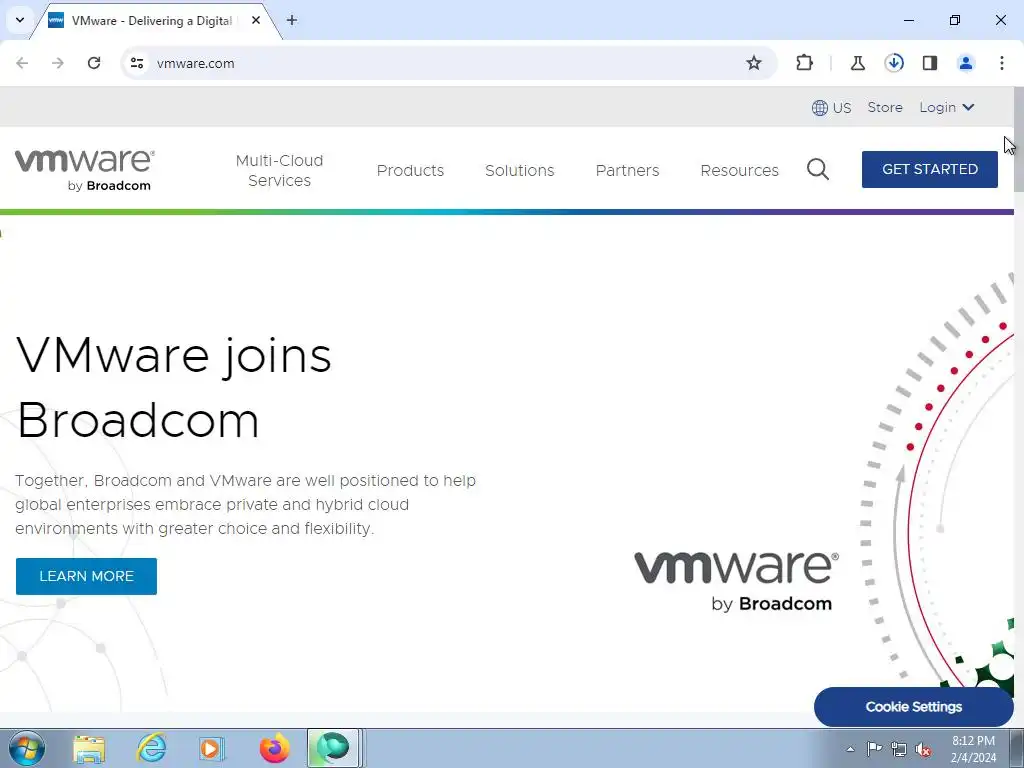Viewport: 1024px width, 768px height.
Task: Show hidden system tray icons arrow
Action: [x=850, y=749]
